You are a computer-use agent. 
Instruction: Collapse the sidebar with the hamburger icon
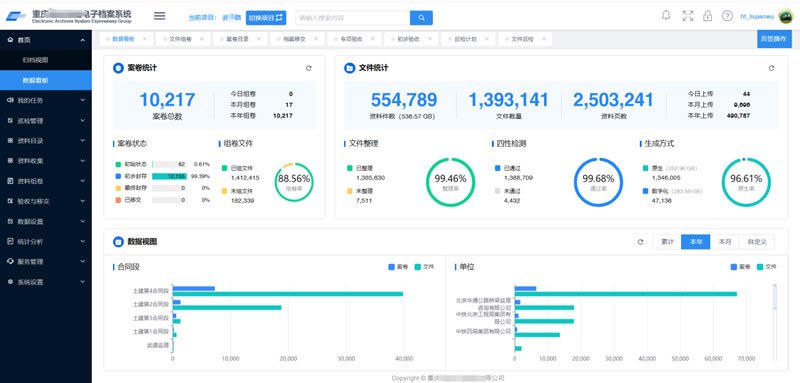coord(160,16)
